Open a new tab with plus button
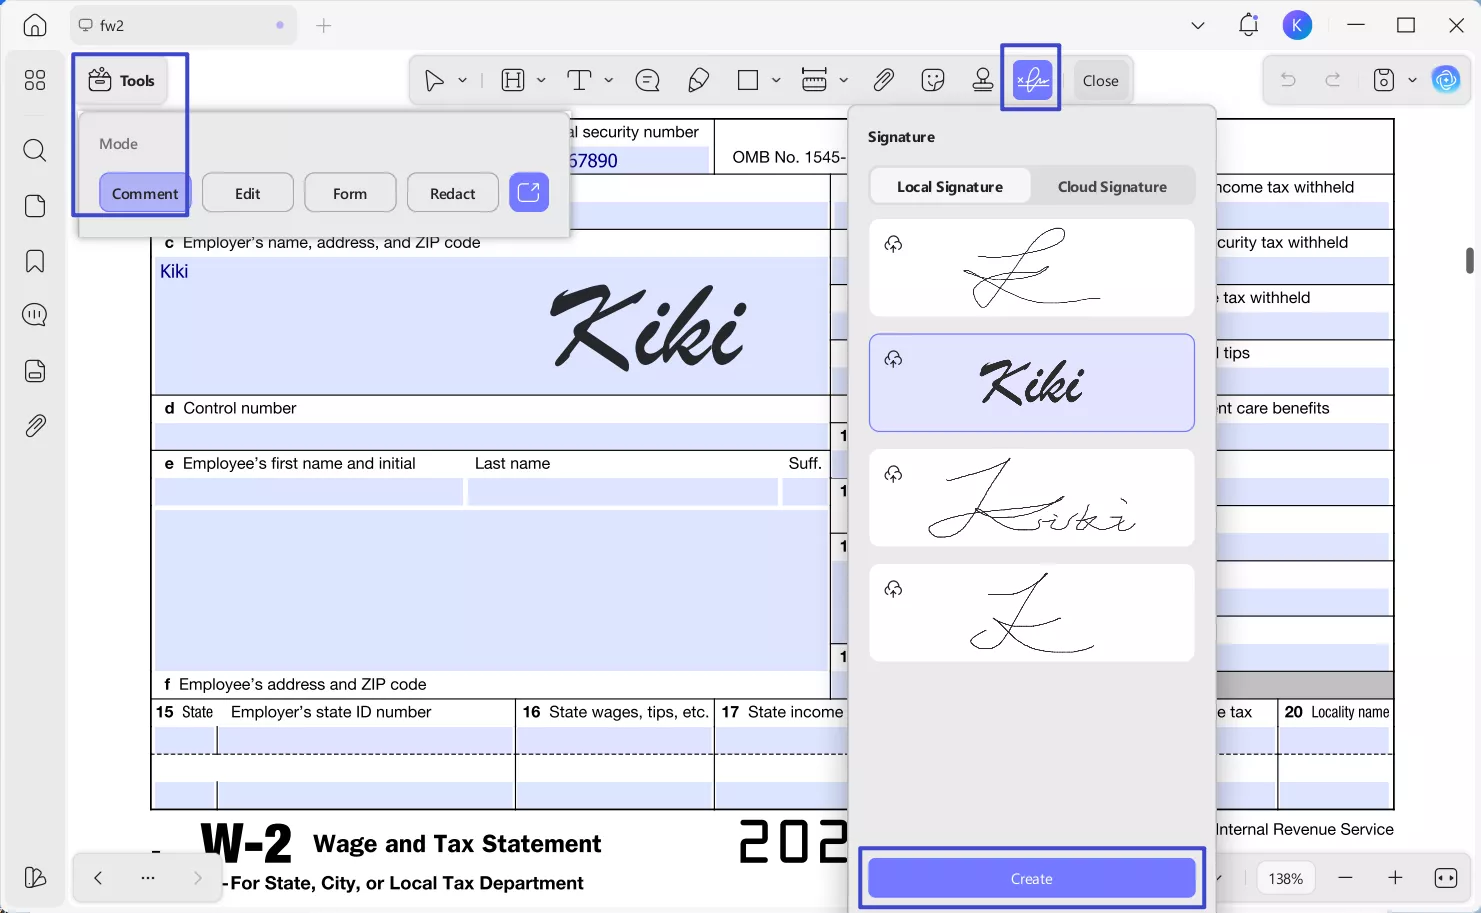 (324, 26)
